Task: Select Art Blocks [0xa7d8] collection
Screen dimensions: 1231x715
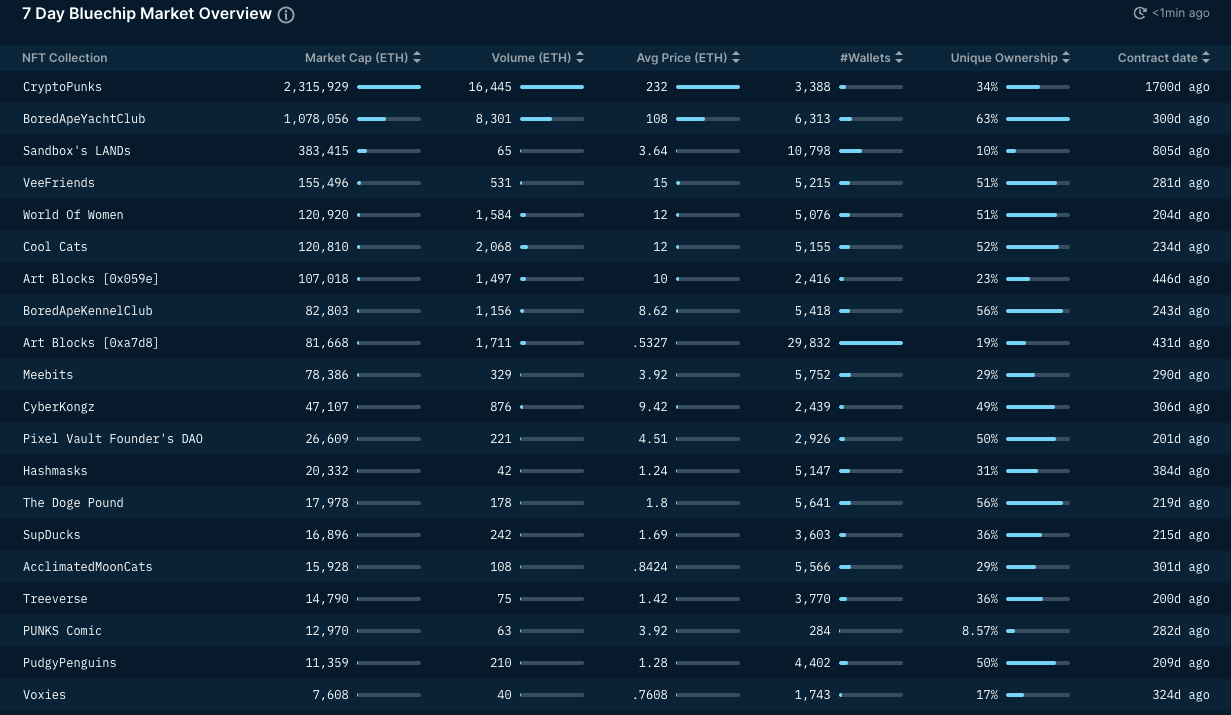Action: (x=91, y=343)
